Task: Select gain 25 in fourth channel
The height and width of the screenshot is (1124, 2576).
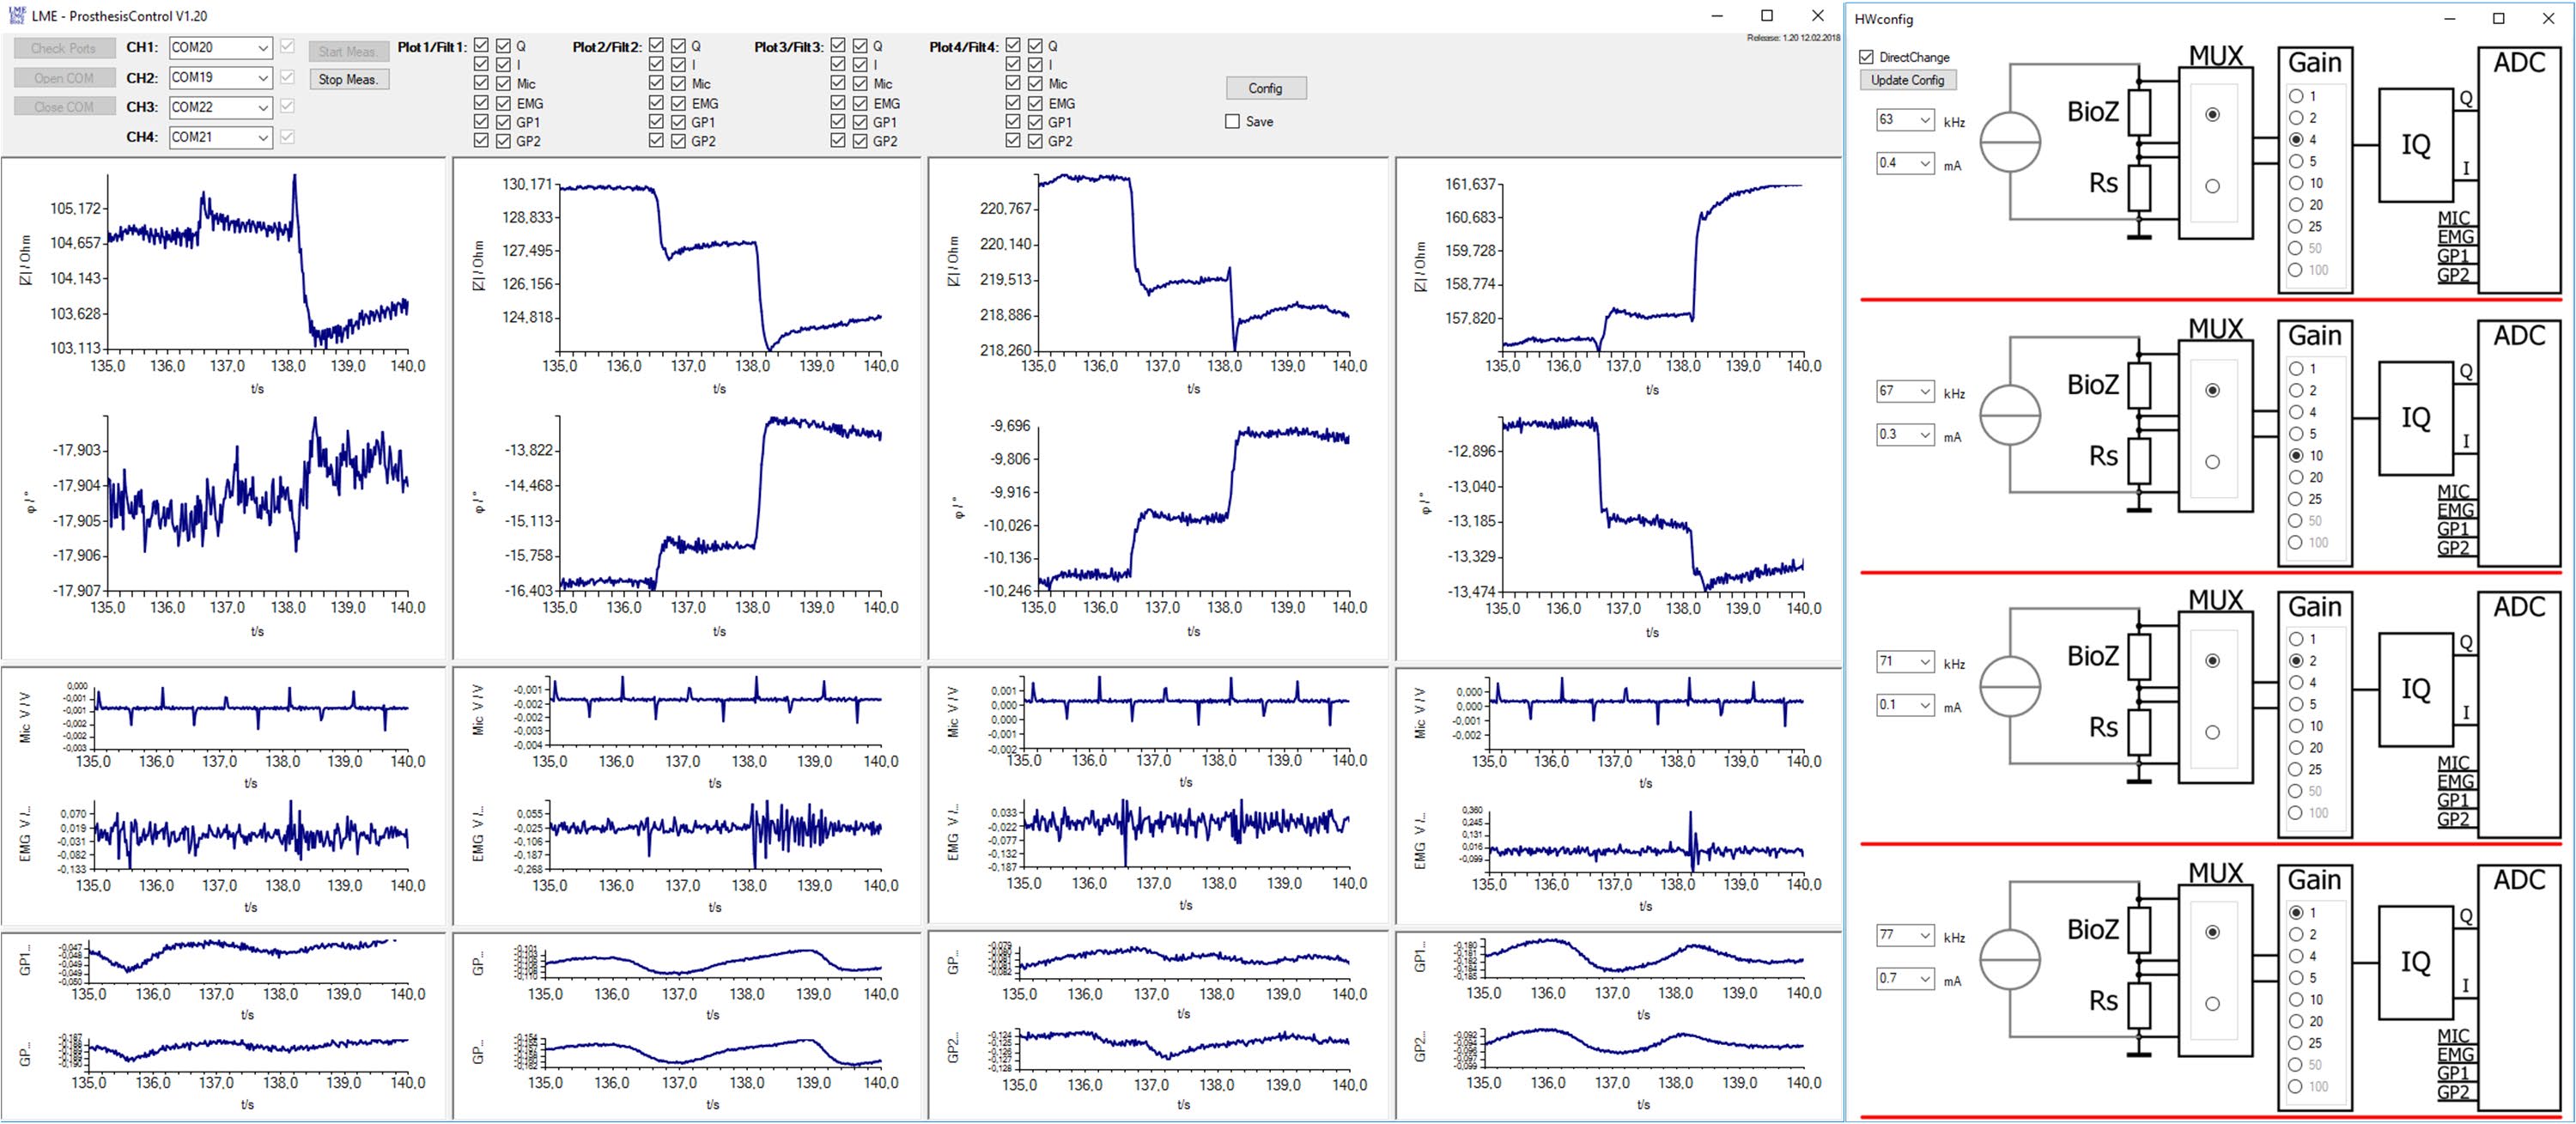Action: (2296, 1043)
